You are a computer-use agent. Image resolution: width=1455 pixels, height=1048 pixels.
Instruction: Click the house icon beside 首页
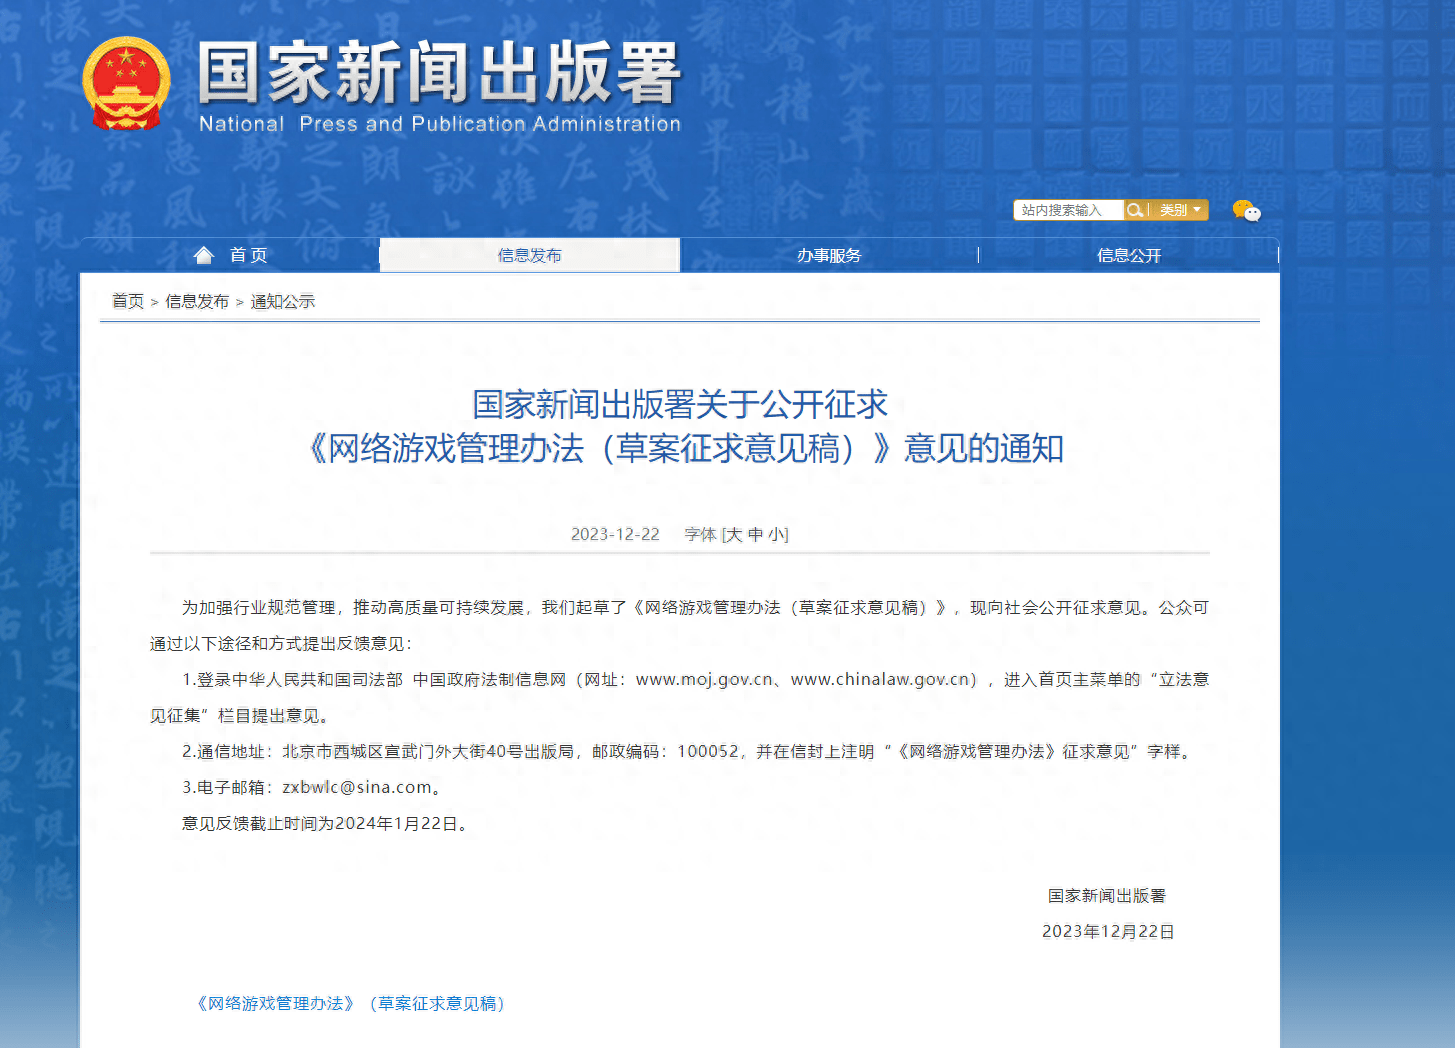click(204, 255)
